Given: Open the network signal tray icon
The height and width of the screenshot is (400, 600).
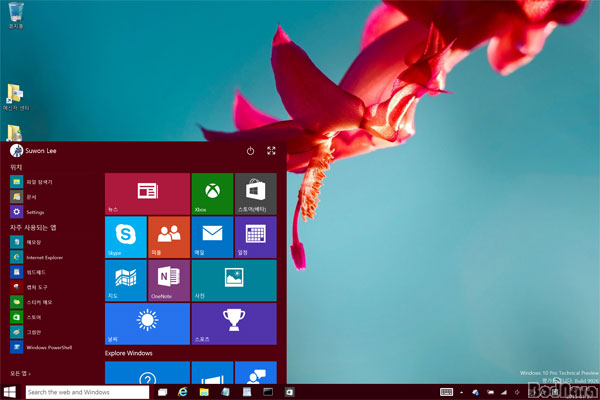Looking at the screenshot, I should [504, 392].
